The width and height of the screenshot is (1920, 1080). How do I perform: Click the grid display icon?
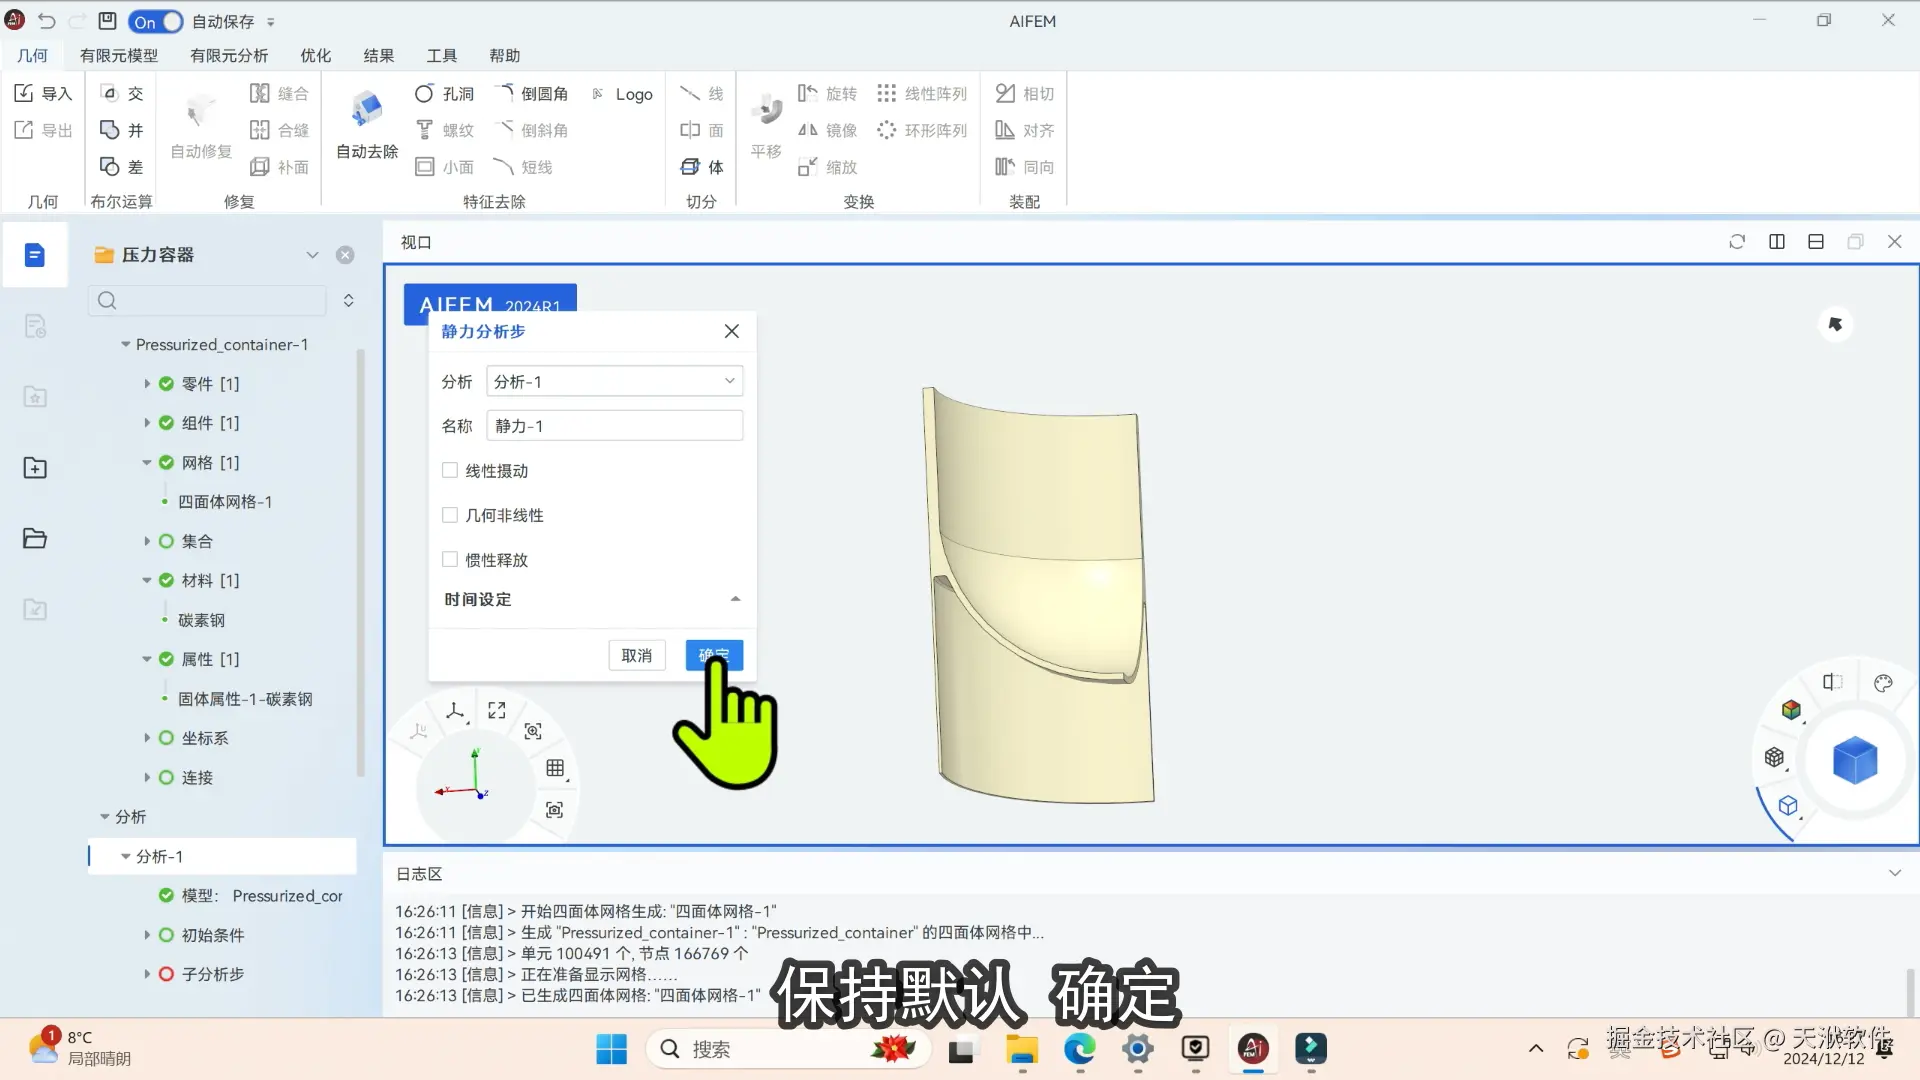click(555, 768)
